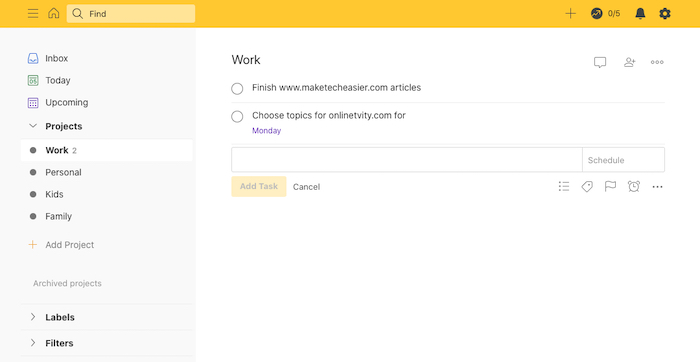Toggle the hamburger menu sidebar
The image size is (700, 362).
[33, 13]
